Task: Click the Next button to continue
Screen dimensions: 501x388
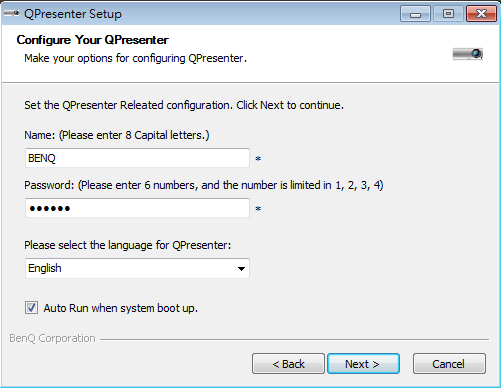Action: [x=363, y=364]
